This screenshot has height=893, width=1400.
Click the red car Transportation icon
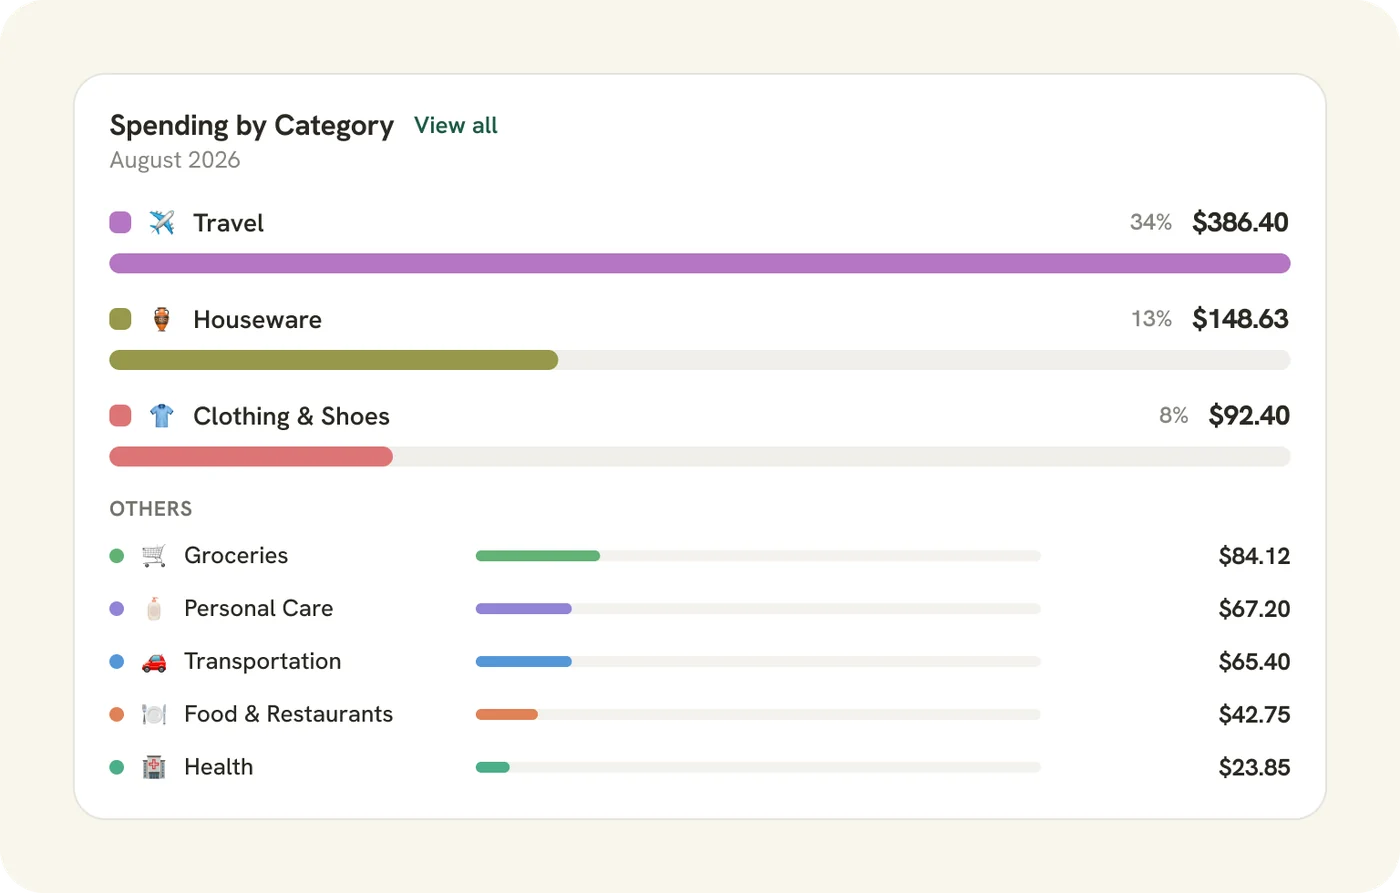click(x=154, y=661)
